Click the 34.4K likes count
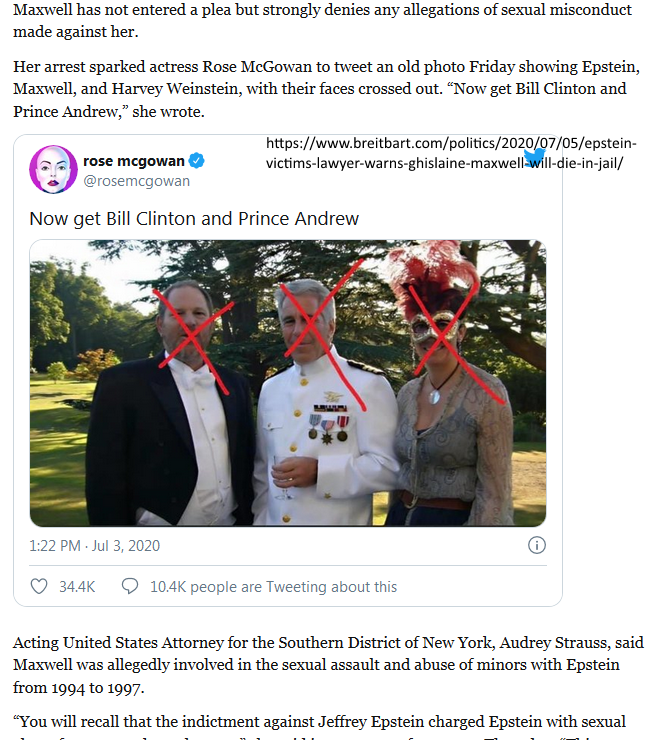 click(77, 587)
